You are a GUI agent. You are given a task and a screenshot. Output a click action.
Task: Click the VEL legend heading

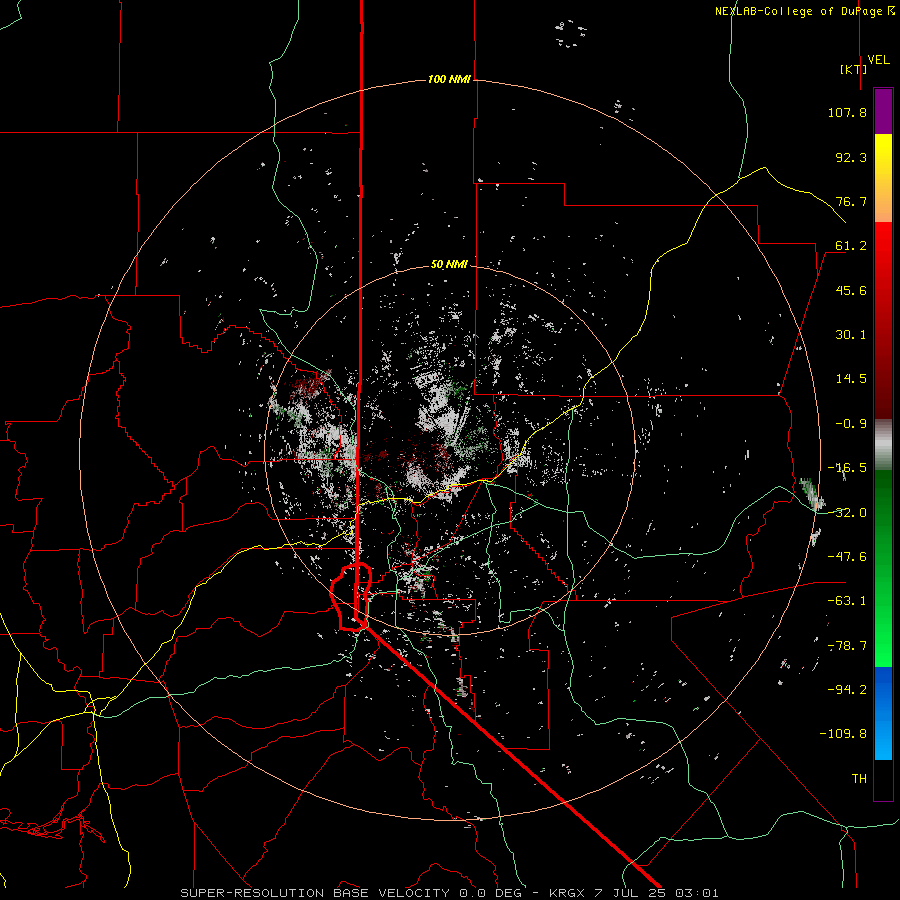(x=878, y=60)
